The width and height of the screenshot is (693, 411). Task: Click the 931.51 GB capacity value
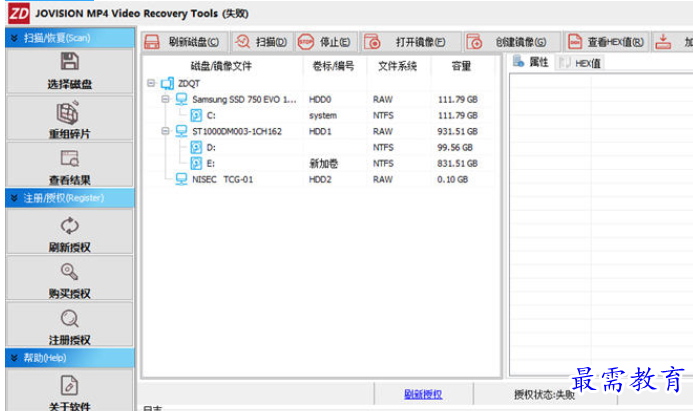click(457, 131)
